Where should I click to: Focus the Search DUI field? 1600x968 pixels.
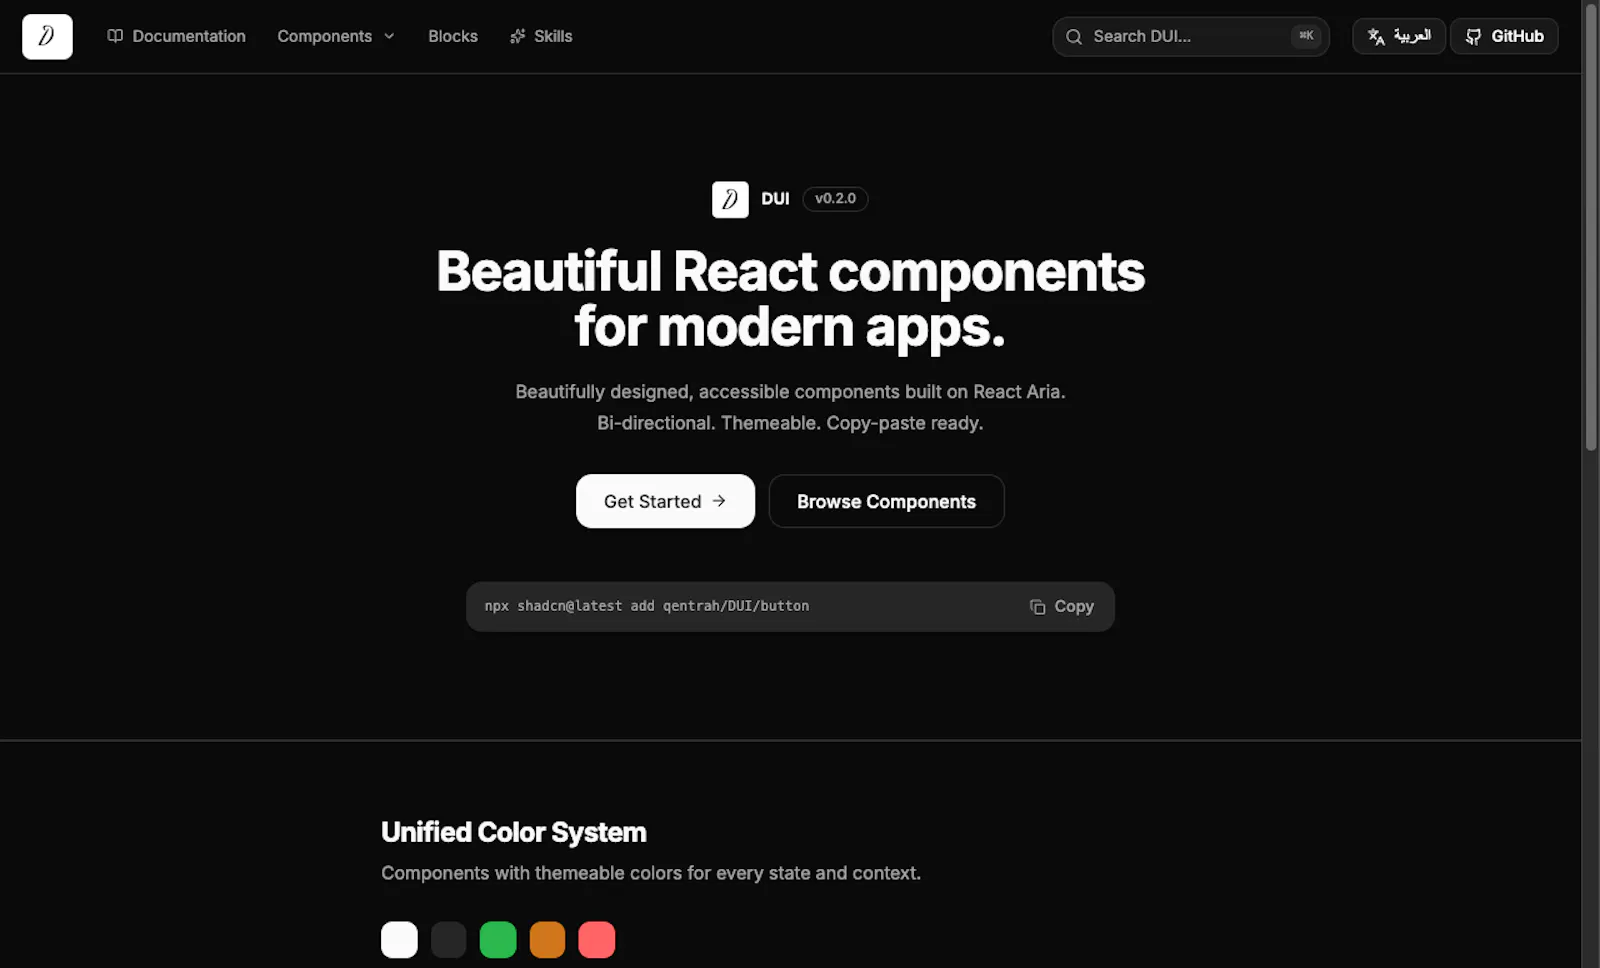click(x=1190, y=36)
